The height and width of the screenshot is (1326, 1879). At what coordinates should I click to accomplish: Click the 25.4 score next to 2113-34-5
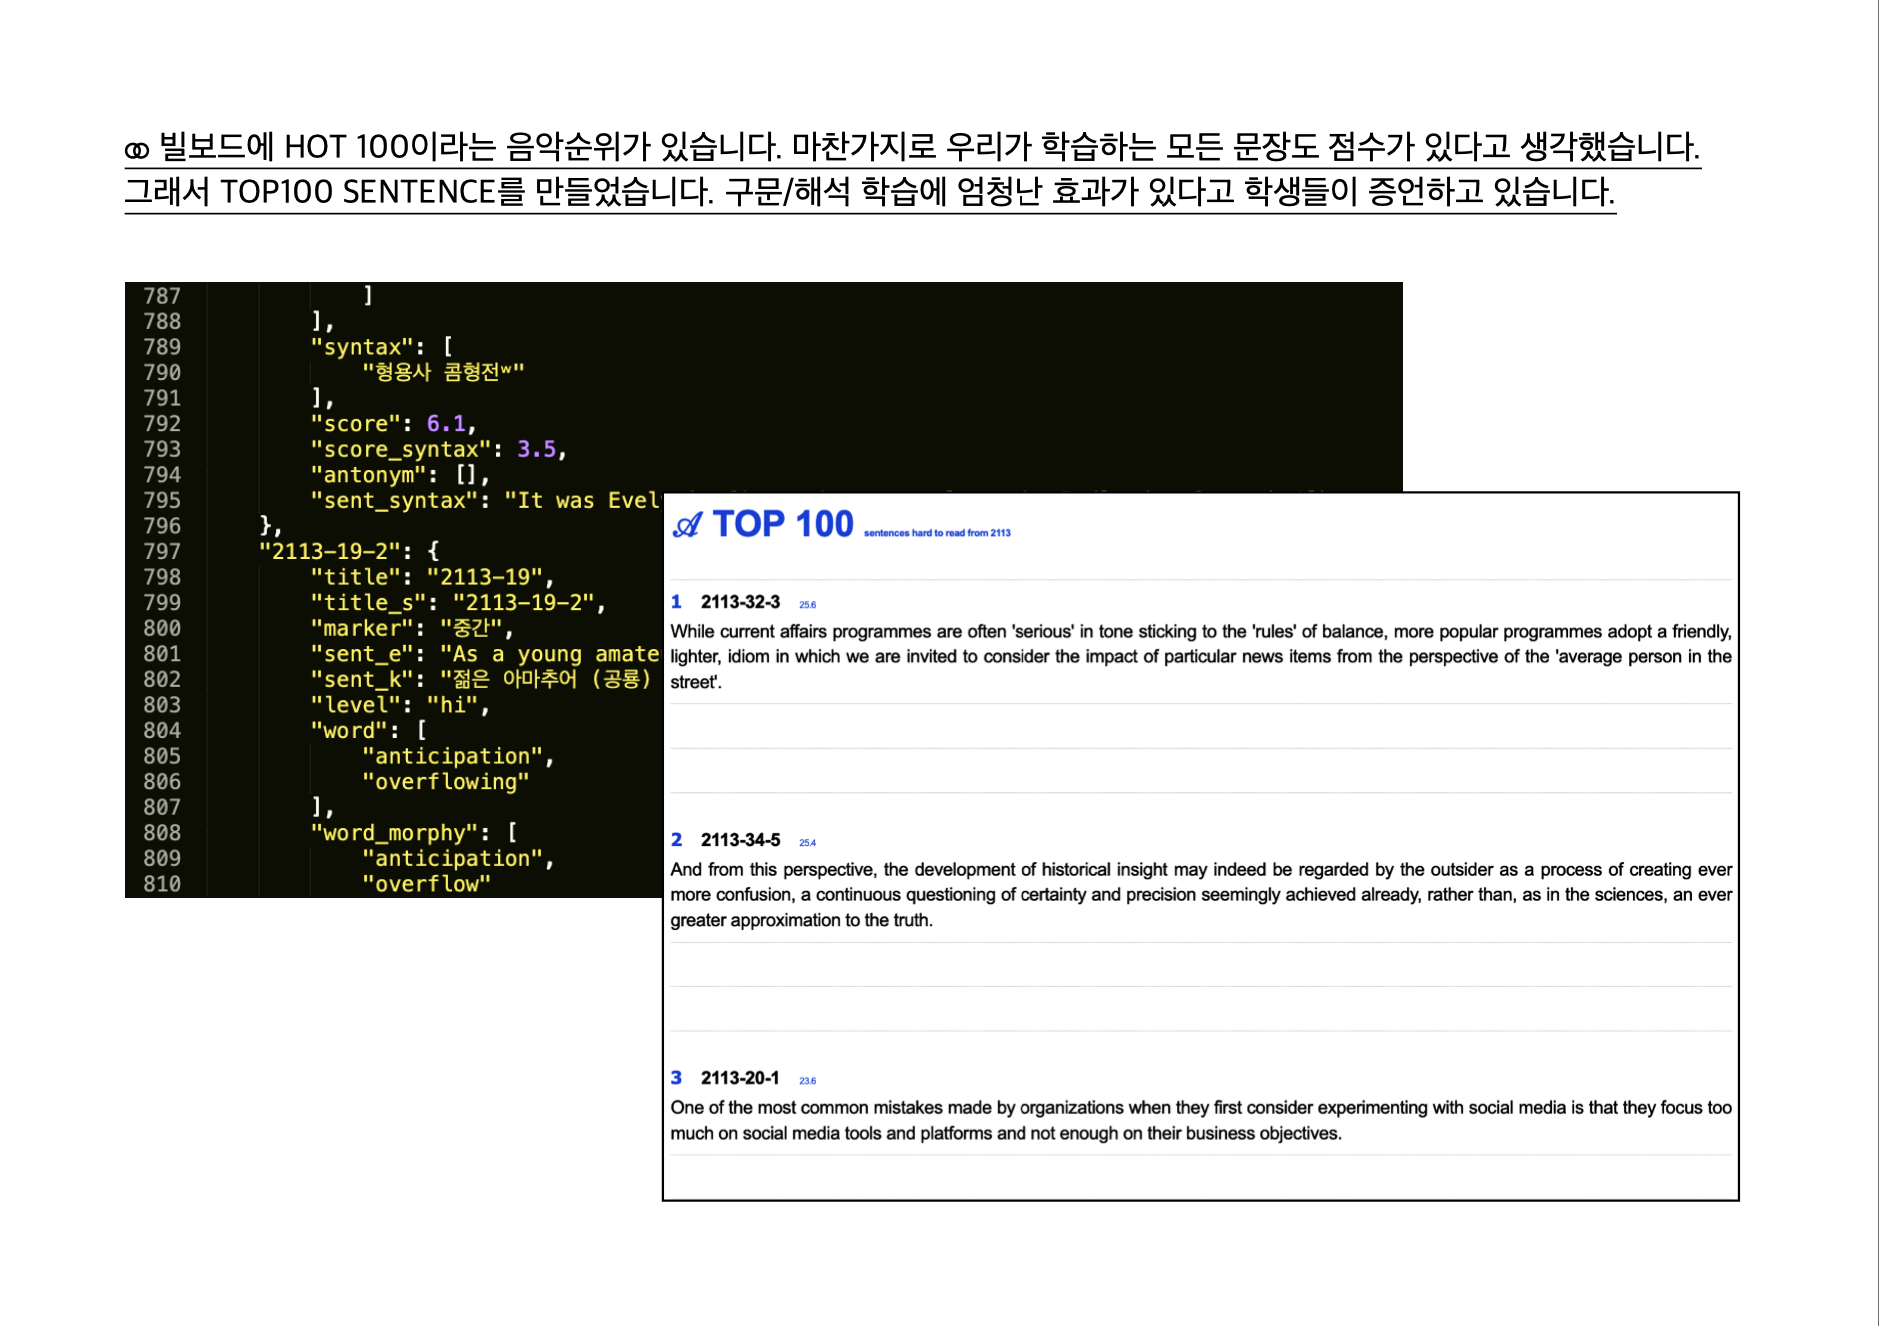pos(807,843)
